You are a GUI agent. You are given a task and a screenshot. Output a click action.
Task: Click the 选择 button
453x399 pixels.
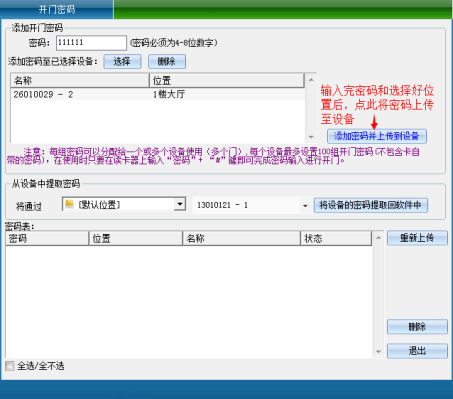[x=122, y=62]
